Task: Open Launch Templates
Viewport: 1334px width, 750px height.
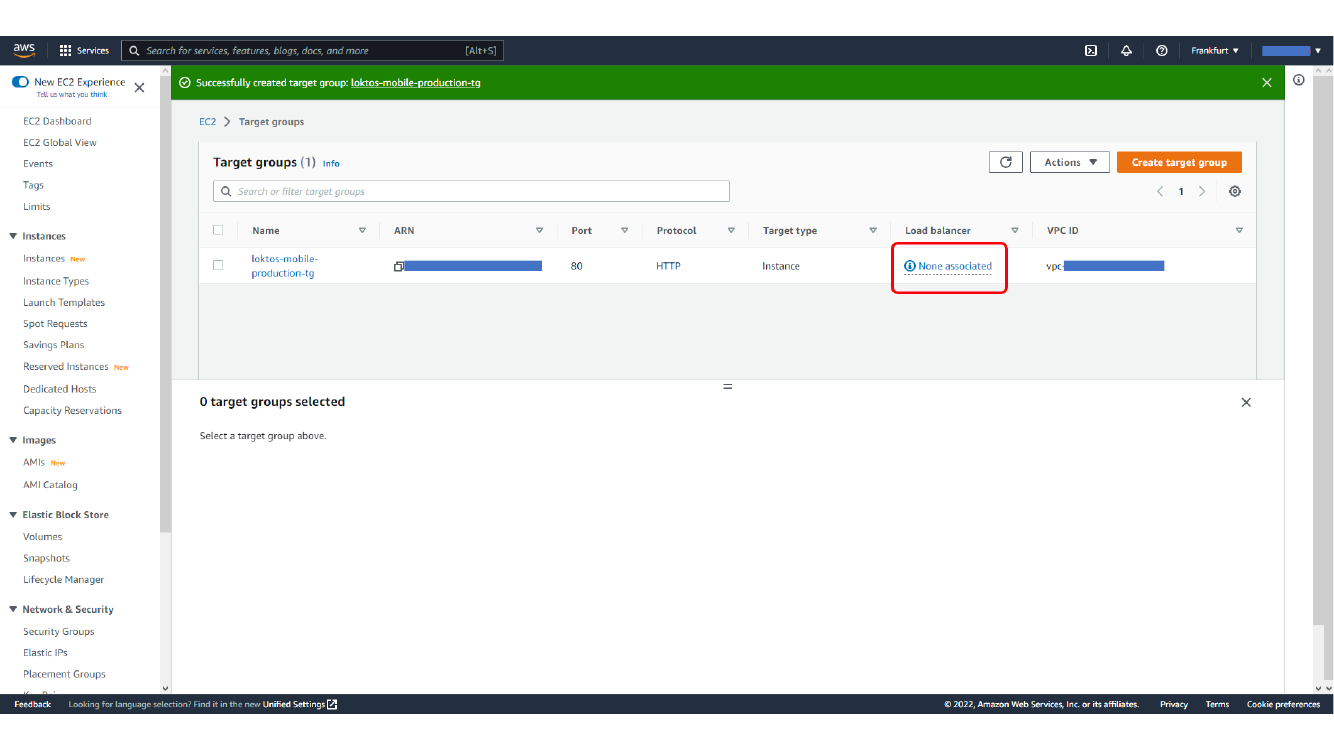Action: (x=64, y=302)
